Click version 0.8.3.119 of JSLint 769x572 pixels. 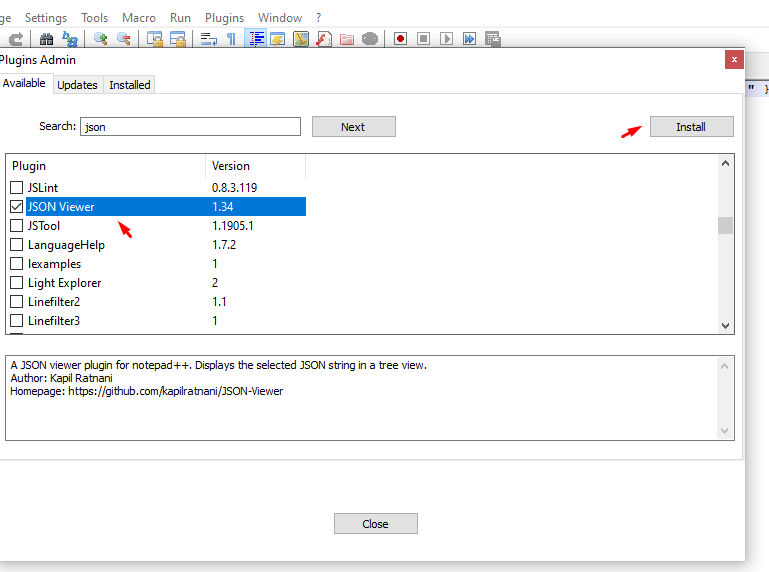click(234, 187)
